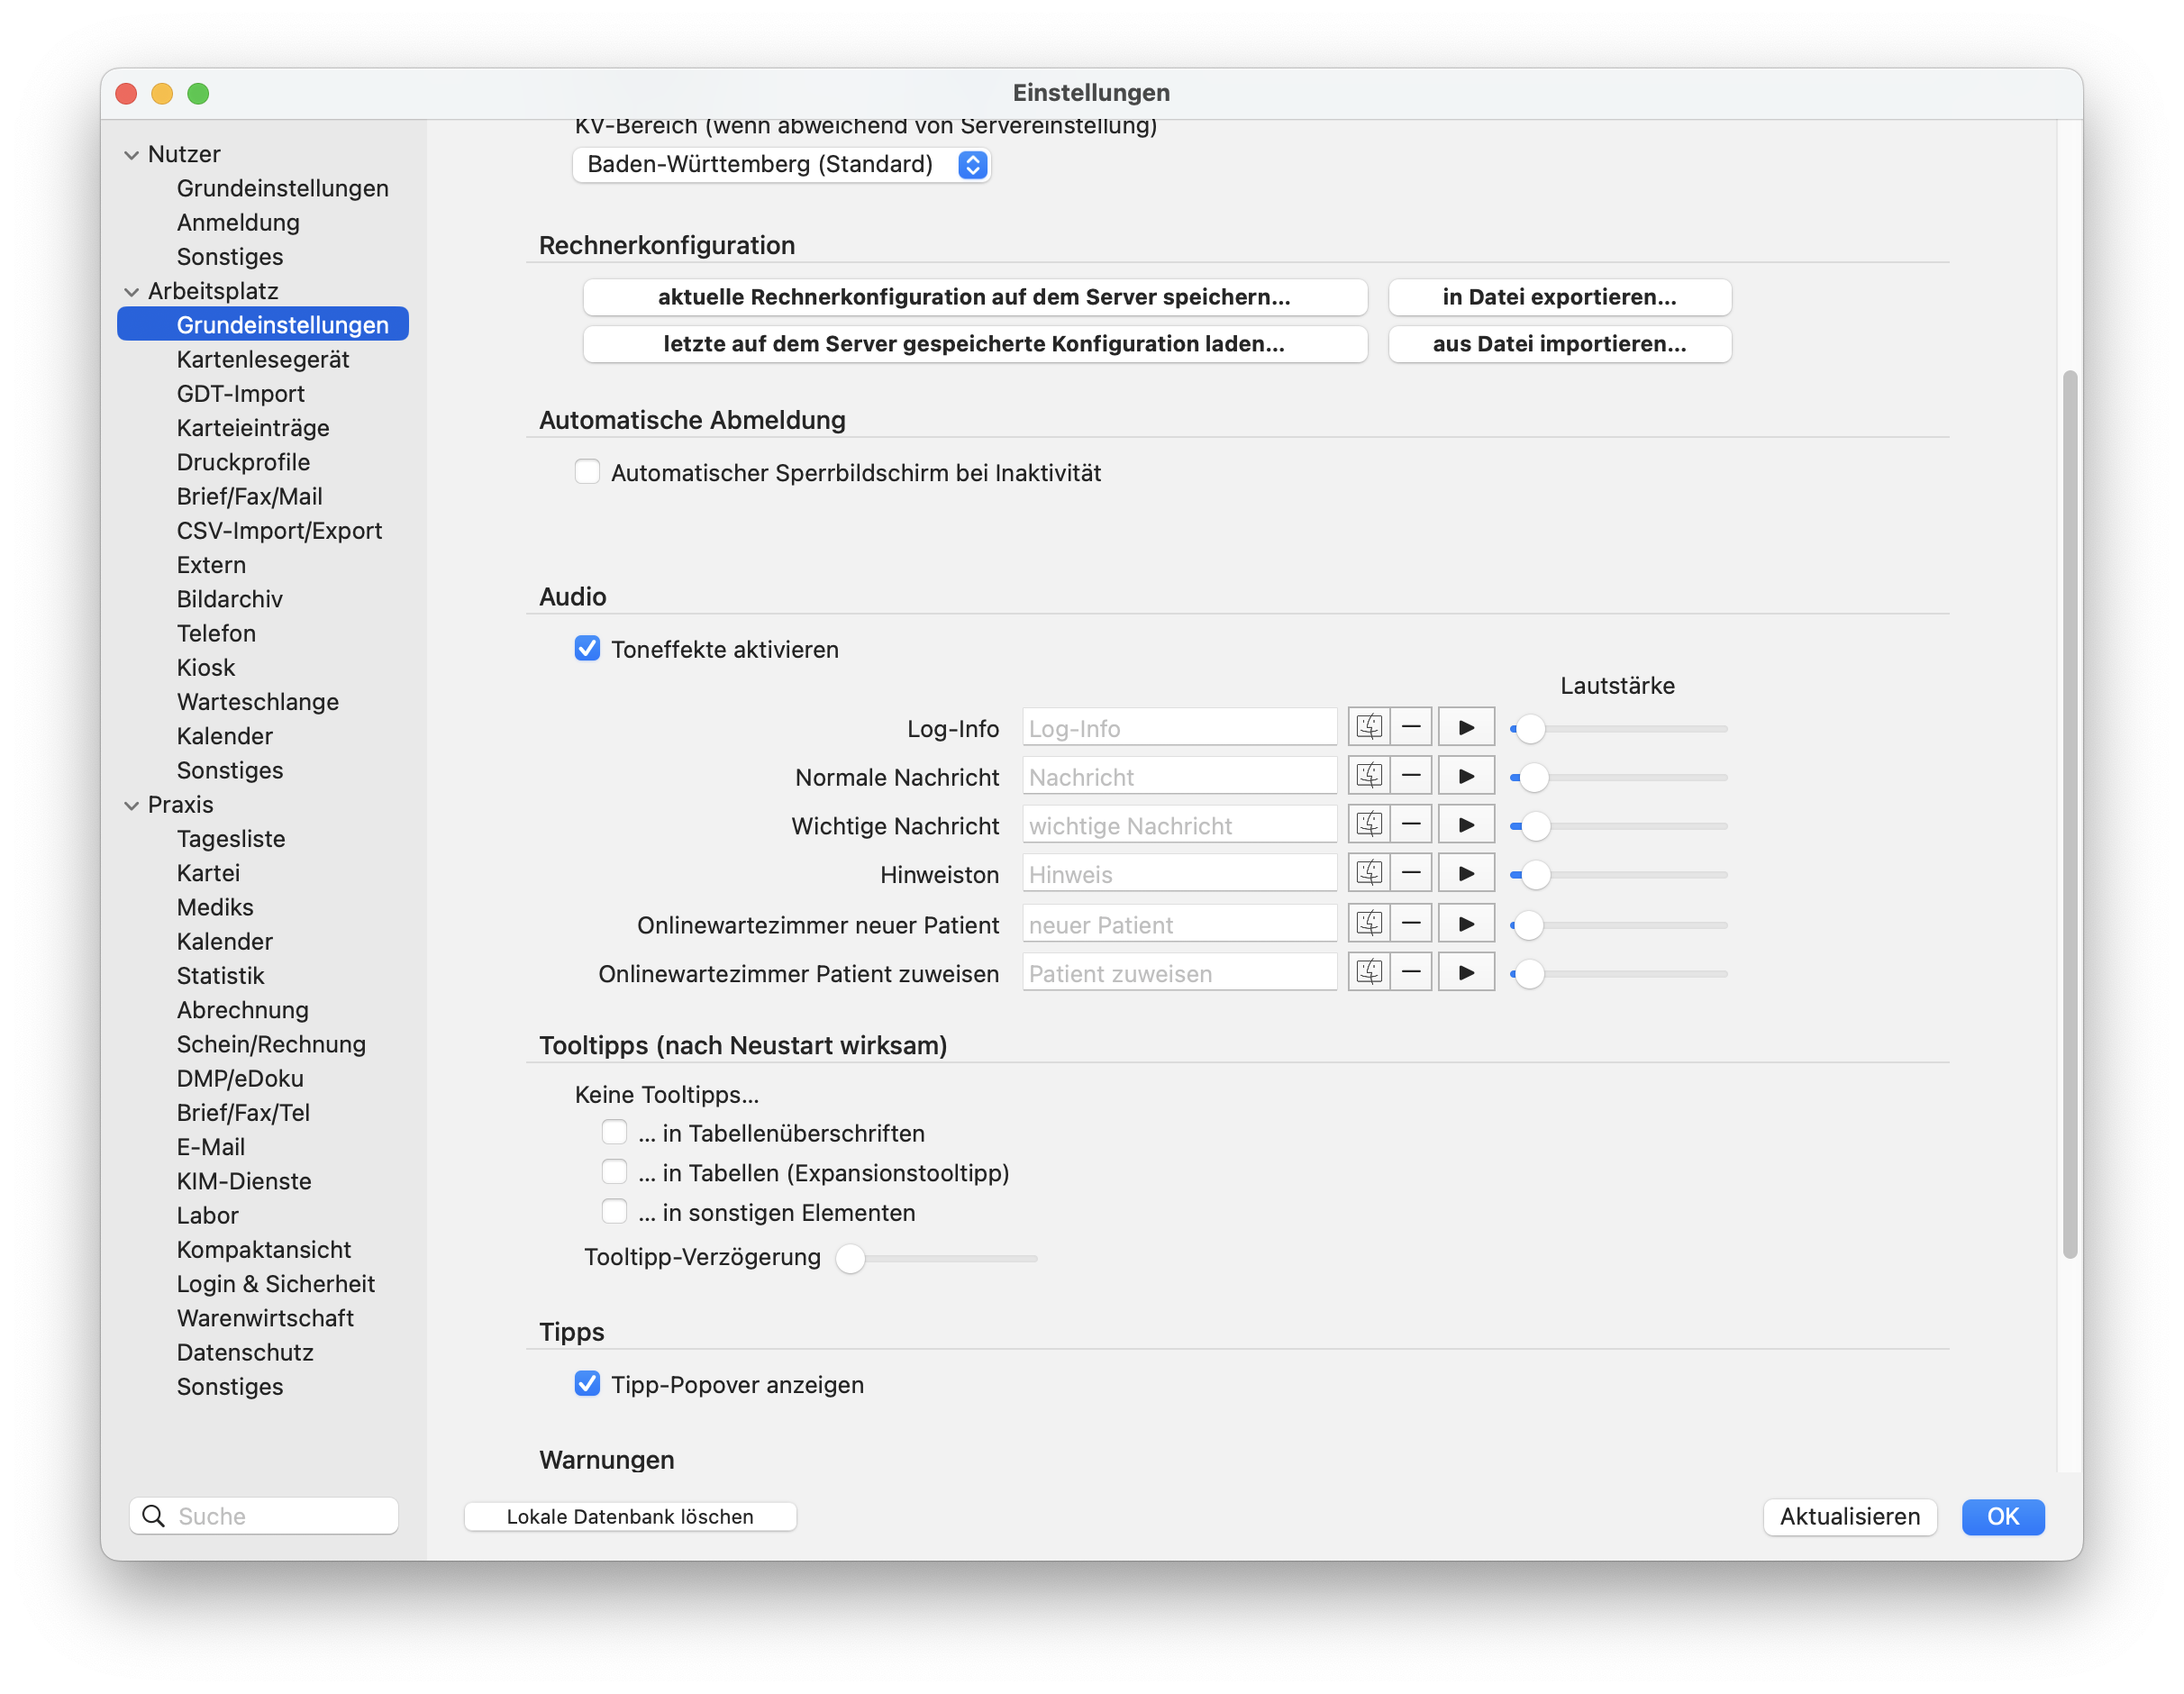Collapse the Praxis tree section
2184x1694 pixels.
click(x=131, y=805)
